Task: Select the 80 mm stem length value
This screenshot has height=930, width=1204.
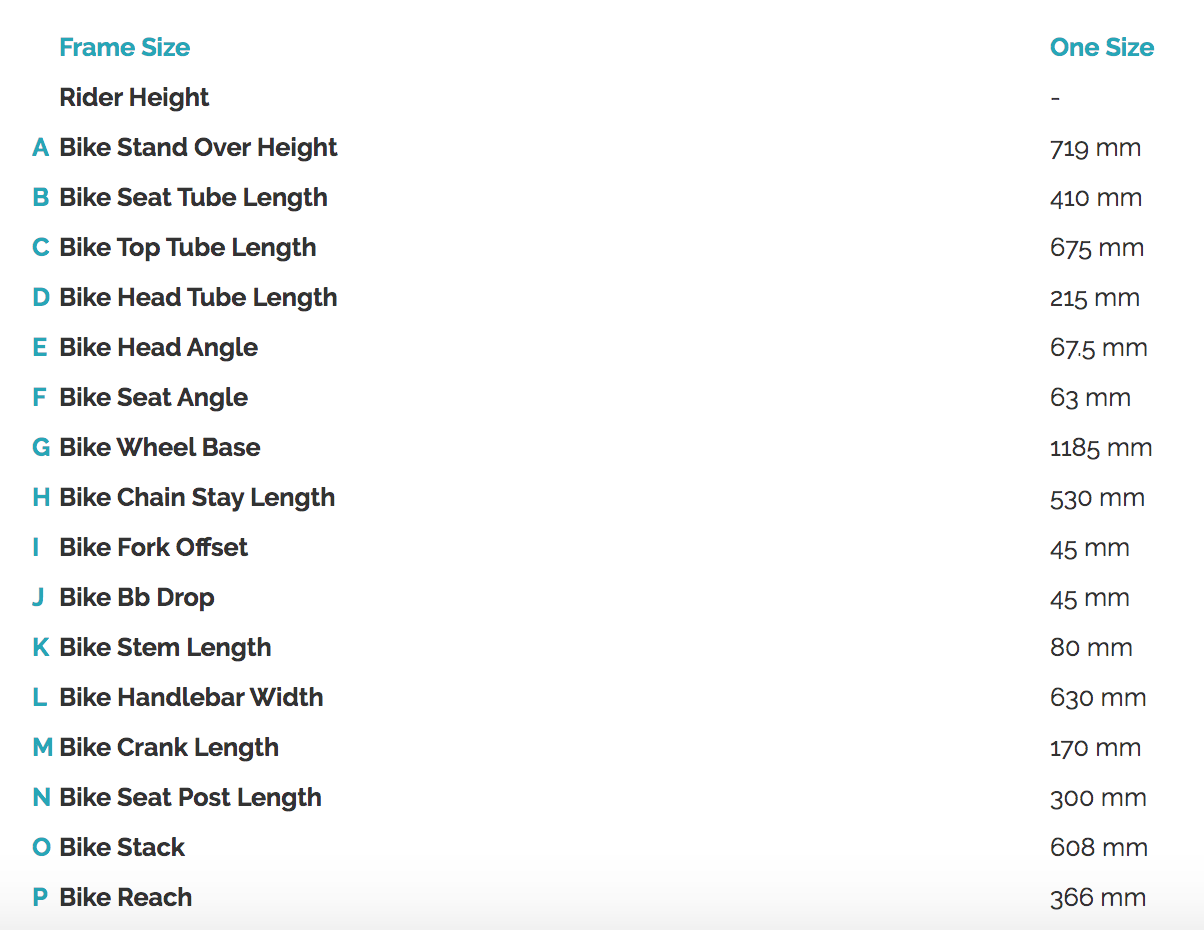Action: point(1090,648)
